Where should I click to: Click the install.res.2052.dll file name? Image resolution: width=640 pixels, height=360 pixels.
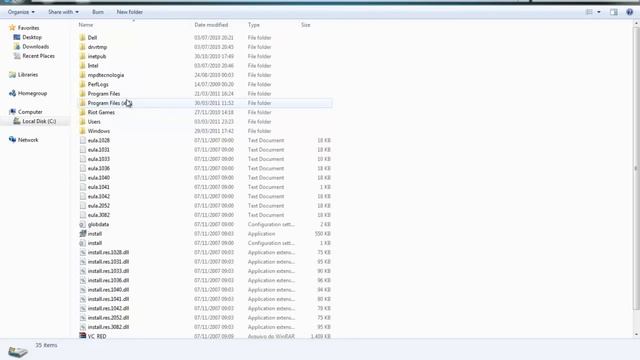pos(108,318)
